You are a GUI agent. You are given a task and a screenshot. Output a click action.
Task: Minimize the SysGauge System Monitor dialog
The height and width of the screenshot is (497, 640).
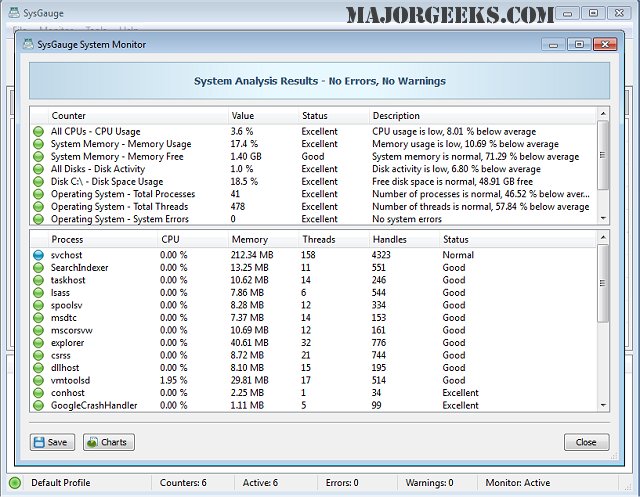(553, 44)
